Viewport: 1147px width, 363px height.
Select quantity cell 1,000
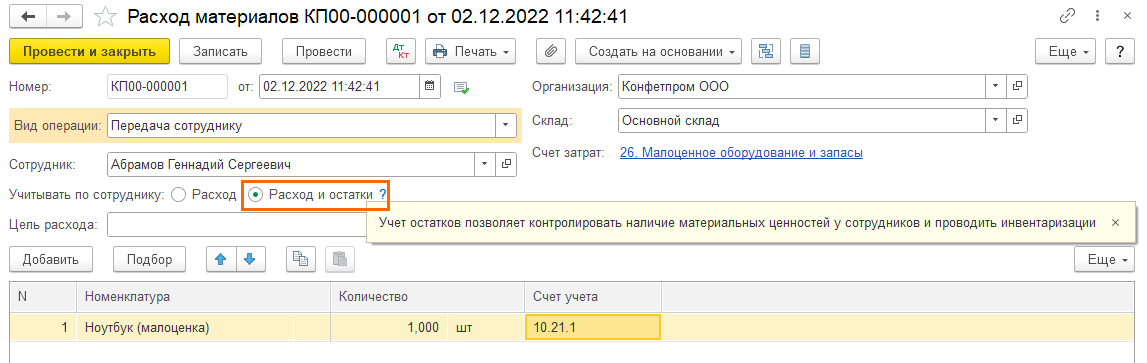[388, 327]
